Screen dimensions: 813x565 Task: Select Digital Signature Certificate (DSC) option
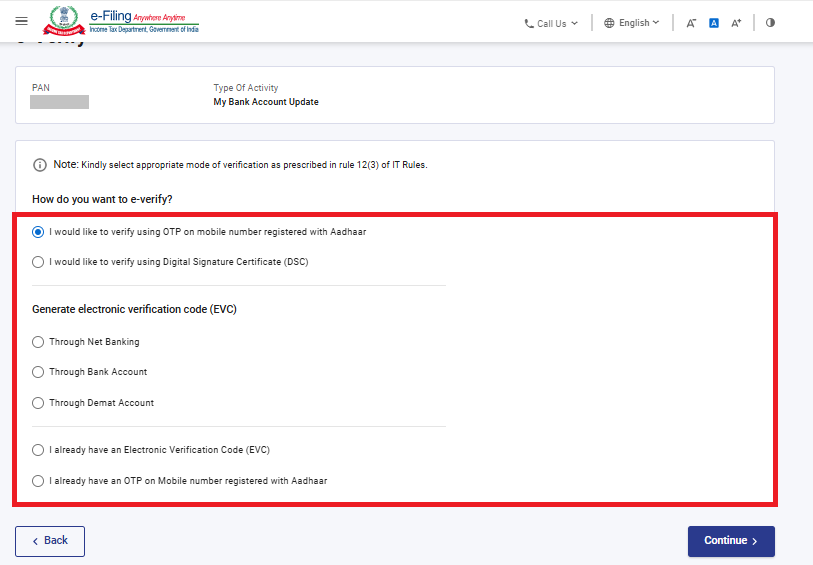38,262
